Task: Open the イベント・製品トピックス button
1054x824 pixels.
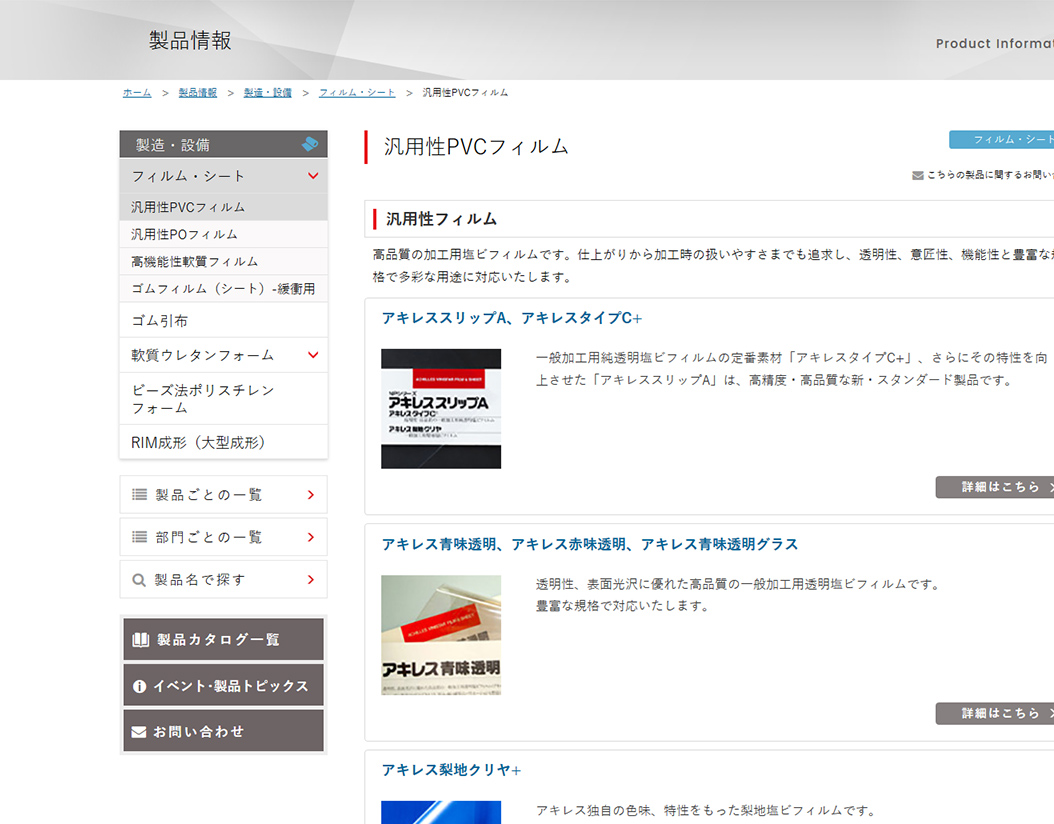Action: coord(223,686)
